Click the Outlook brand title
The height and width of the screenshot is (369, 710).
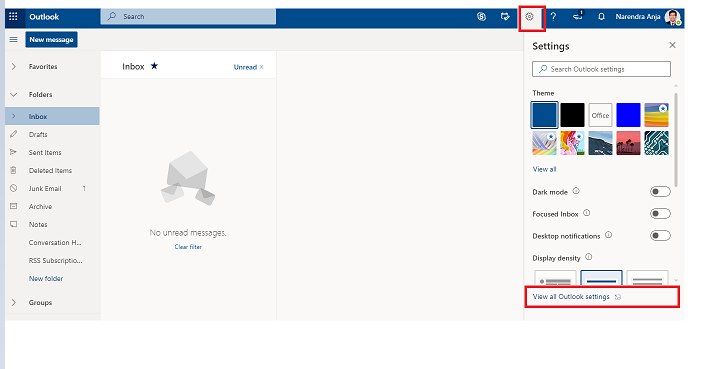click(x=44, y=17)
